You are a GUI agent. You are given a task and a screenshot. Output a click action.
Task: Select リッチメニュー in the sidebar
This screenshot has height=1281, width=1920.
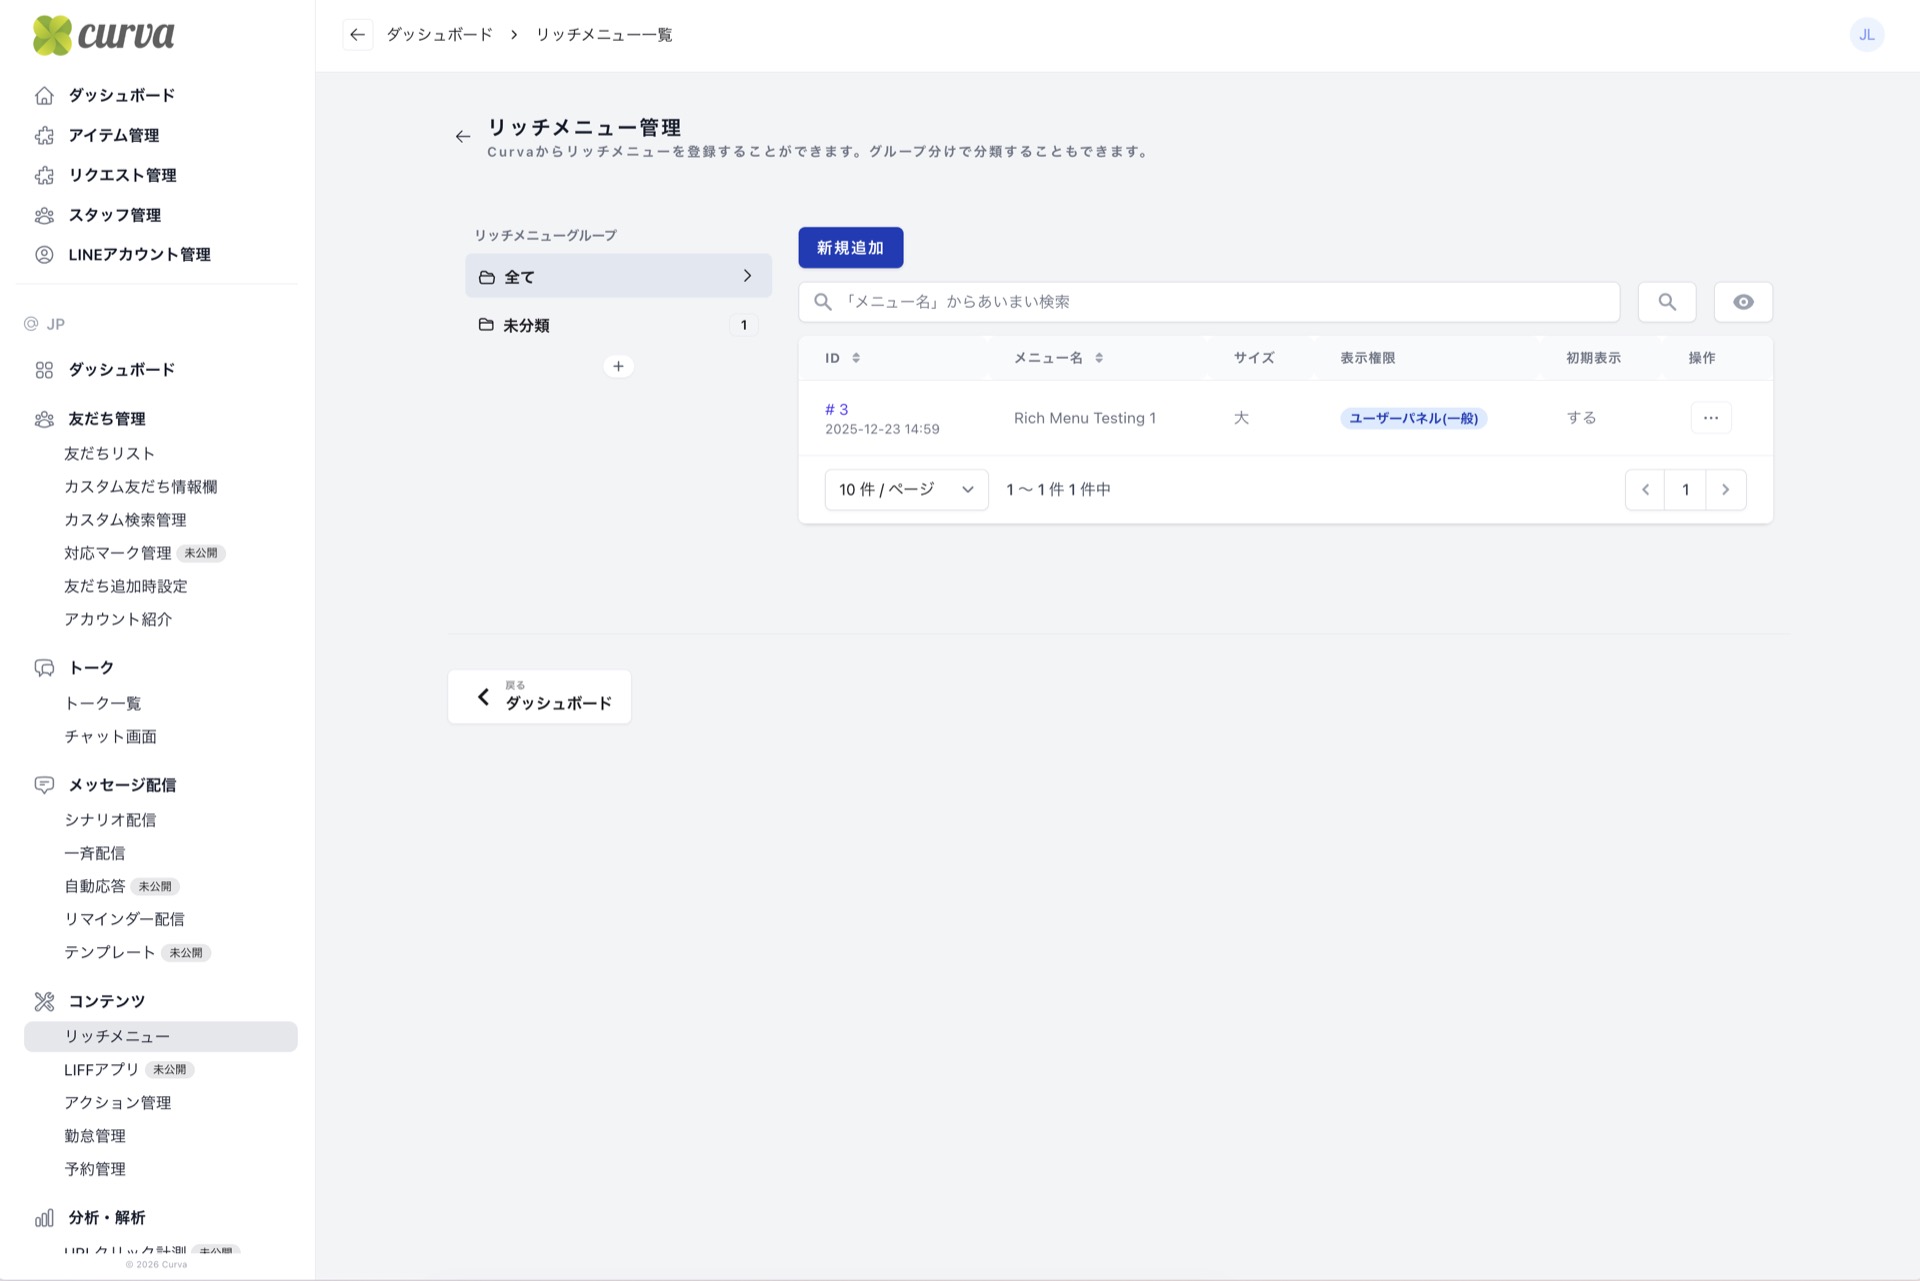tap(116, 1037)
